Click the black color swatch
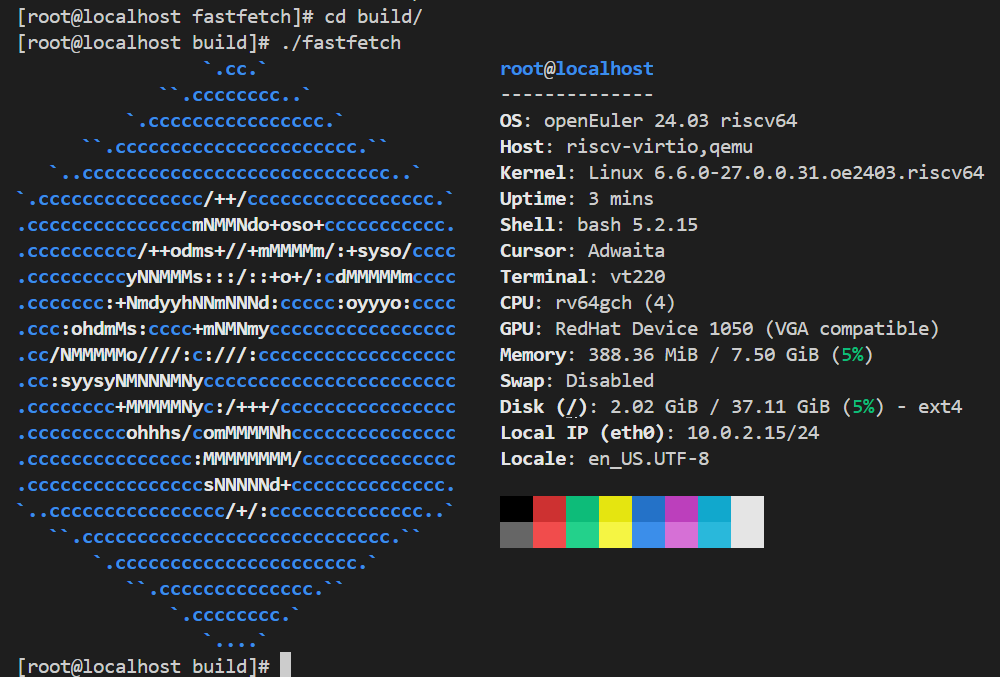1000x677 pixels. point(516,508)
